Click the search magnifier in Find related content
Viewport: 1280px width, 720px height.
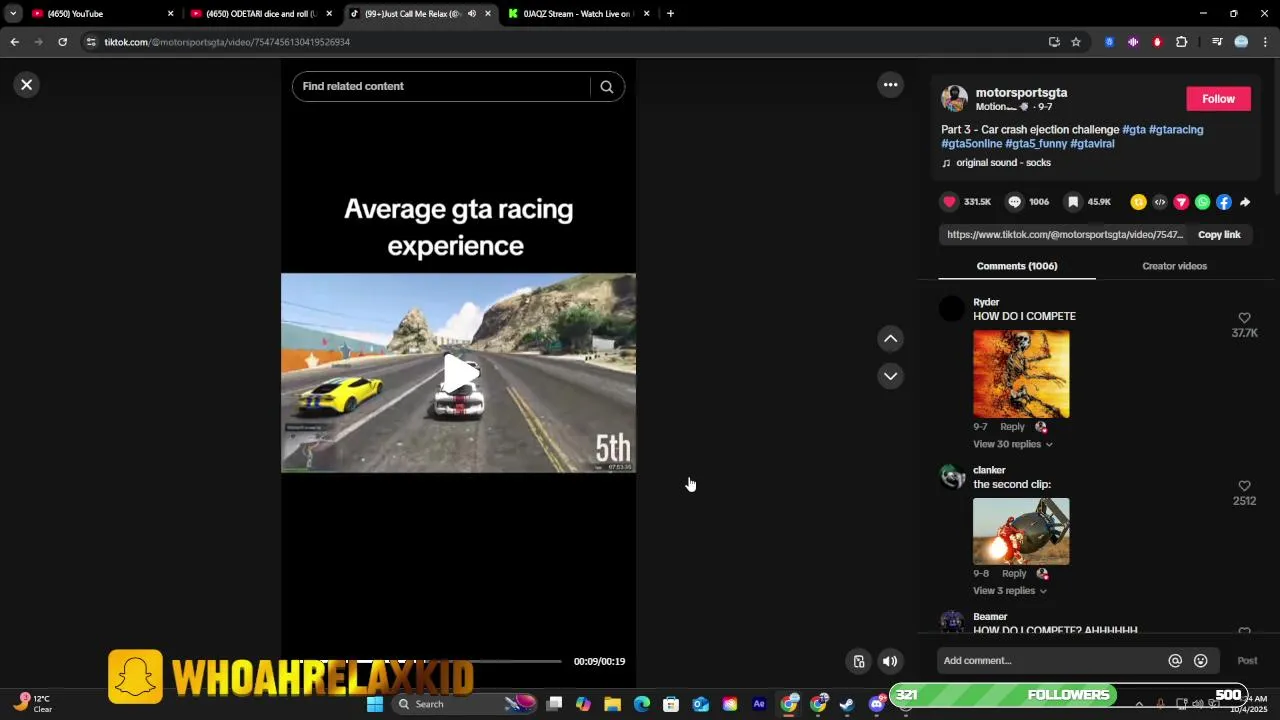click(606, 87)
